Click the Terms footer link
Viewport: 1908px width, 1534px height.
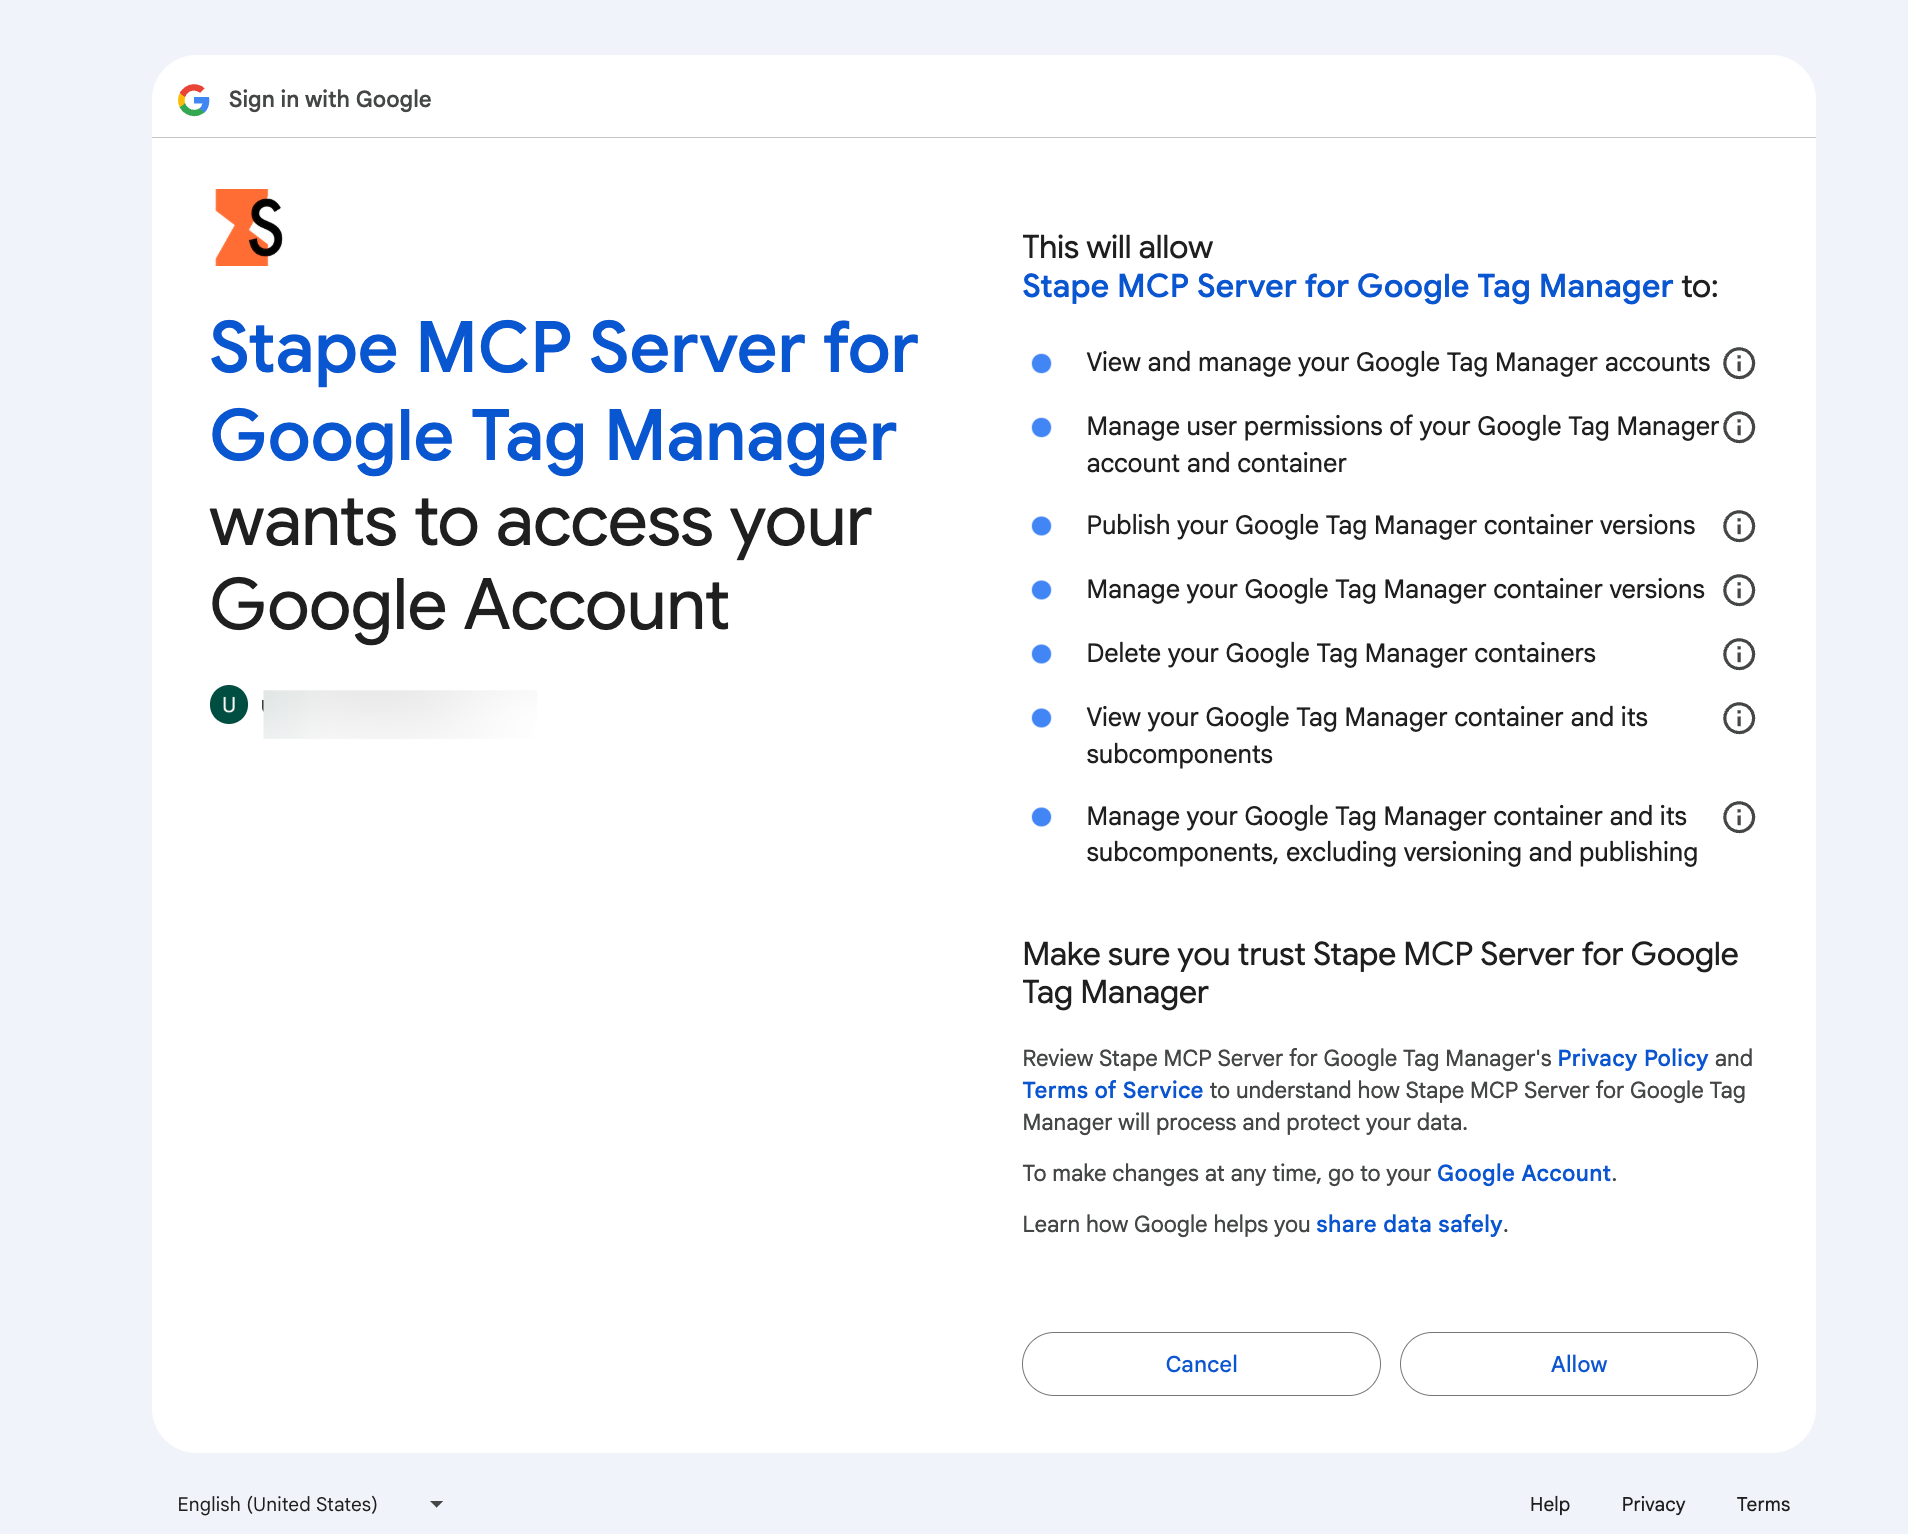coord(1763,1504)
